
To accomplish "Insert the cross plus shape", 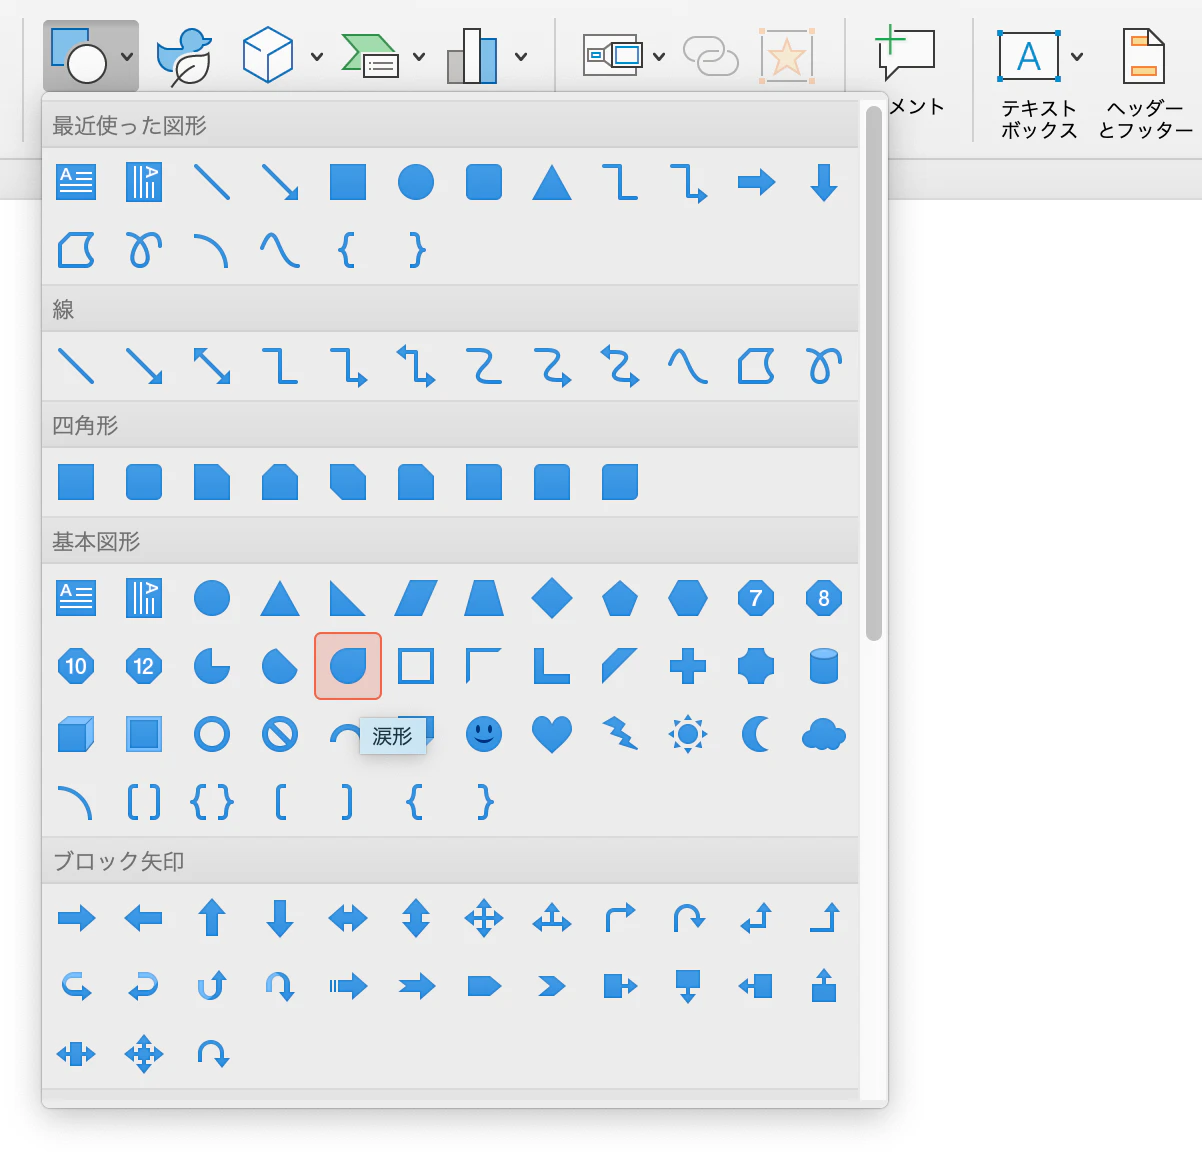I will coord(688,666).
